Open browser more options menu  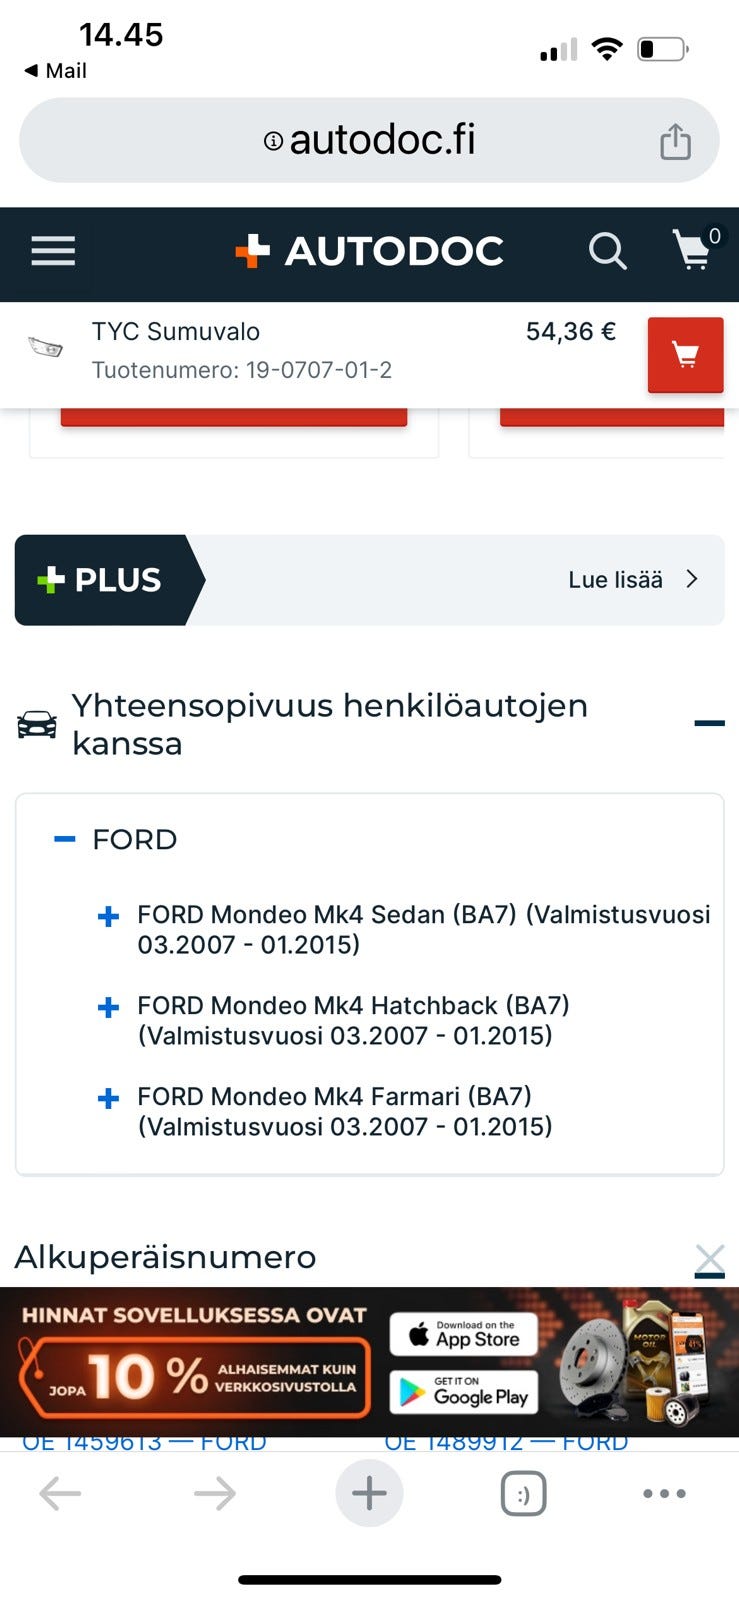664,1493
